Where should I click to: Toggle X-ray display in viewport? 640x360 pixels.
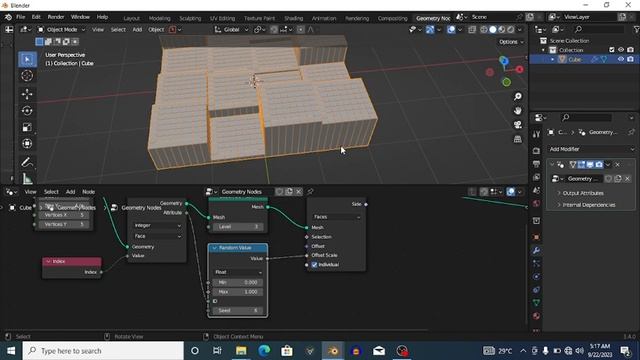pyautogui.click(x=472, y=29)
